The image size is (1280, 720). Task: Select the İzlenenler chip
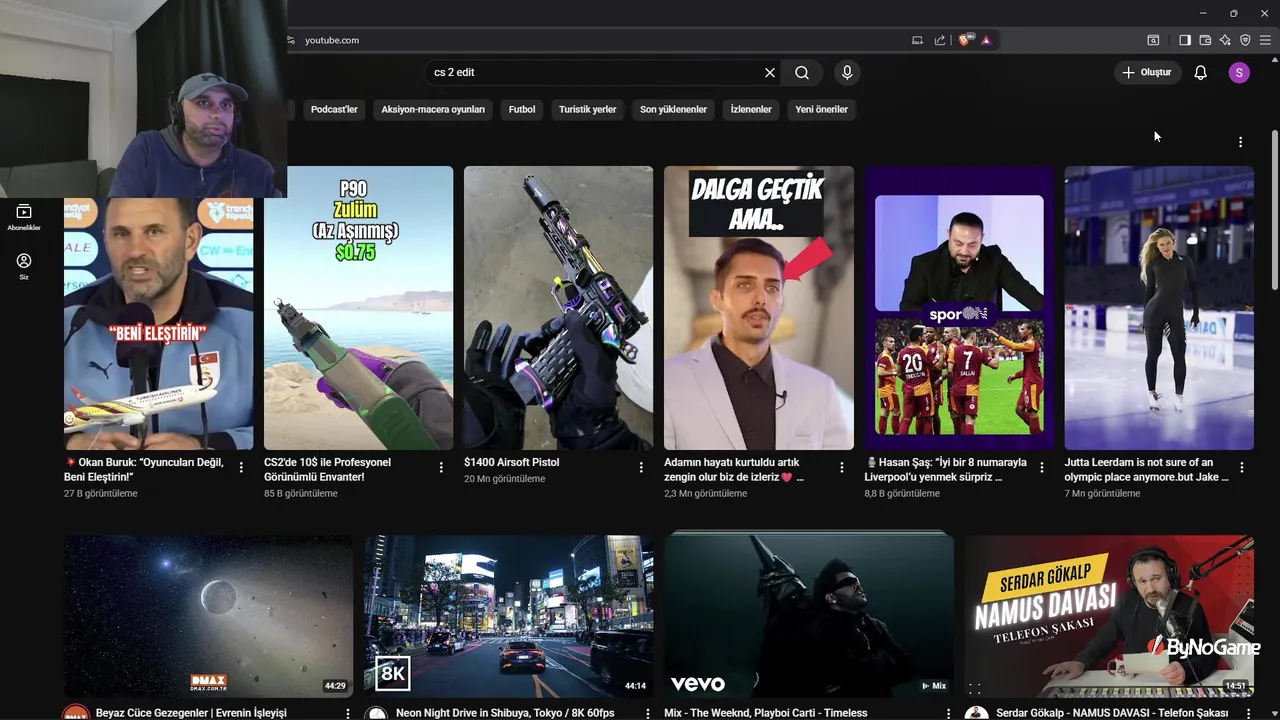tap(751, 110)
